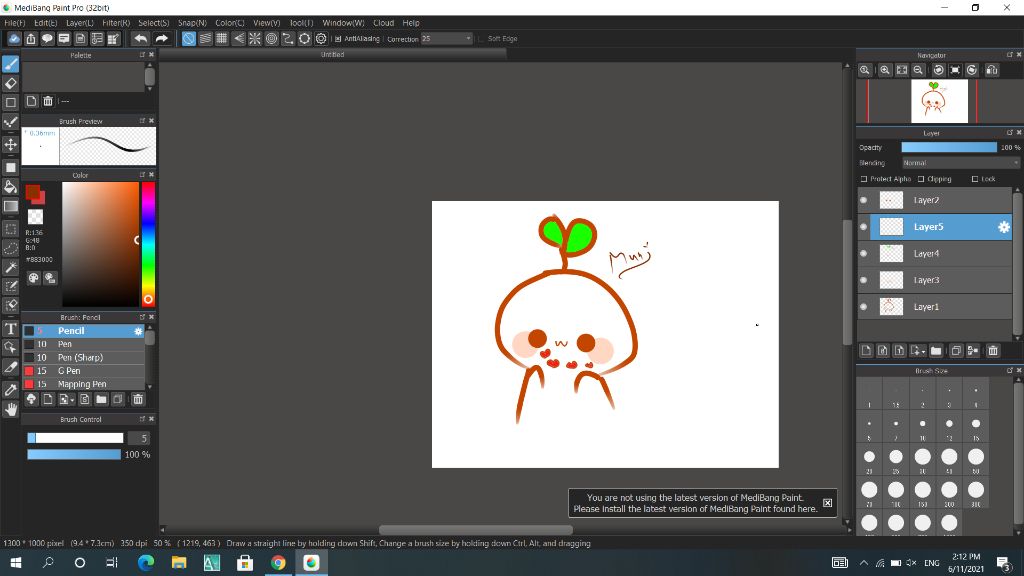Hide Layer5 visibility
This screenshot has height=576, width=1024.
(x=864, y=227)
